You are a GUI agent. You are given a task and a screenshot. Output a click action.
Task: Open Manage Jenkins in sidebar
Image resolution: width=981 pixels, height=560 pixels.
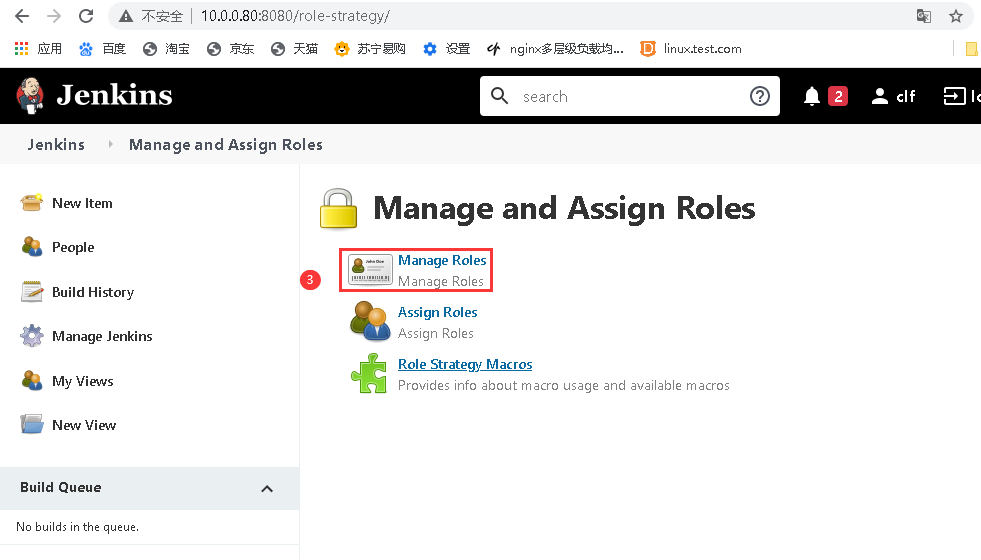pyautogui.click(x=102, y=337)
